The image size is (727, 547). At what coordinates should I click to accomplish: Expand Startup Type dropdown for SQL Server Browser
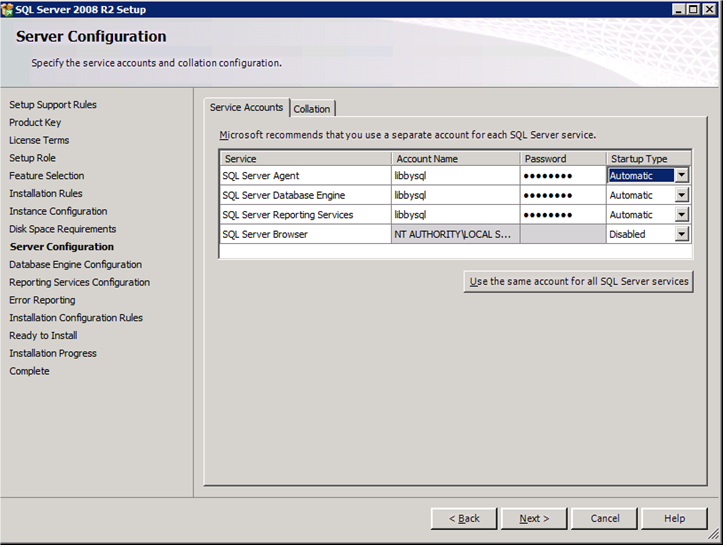click(x=681, y=234)
